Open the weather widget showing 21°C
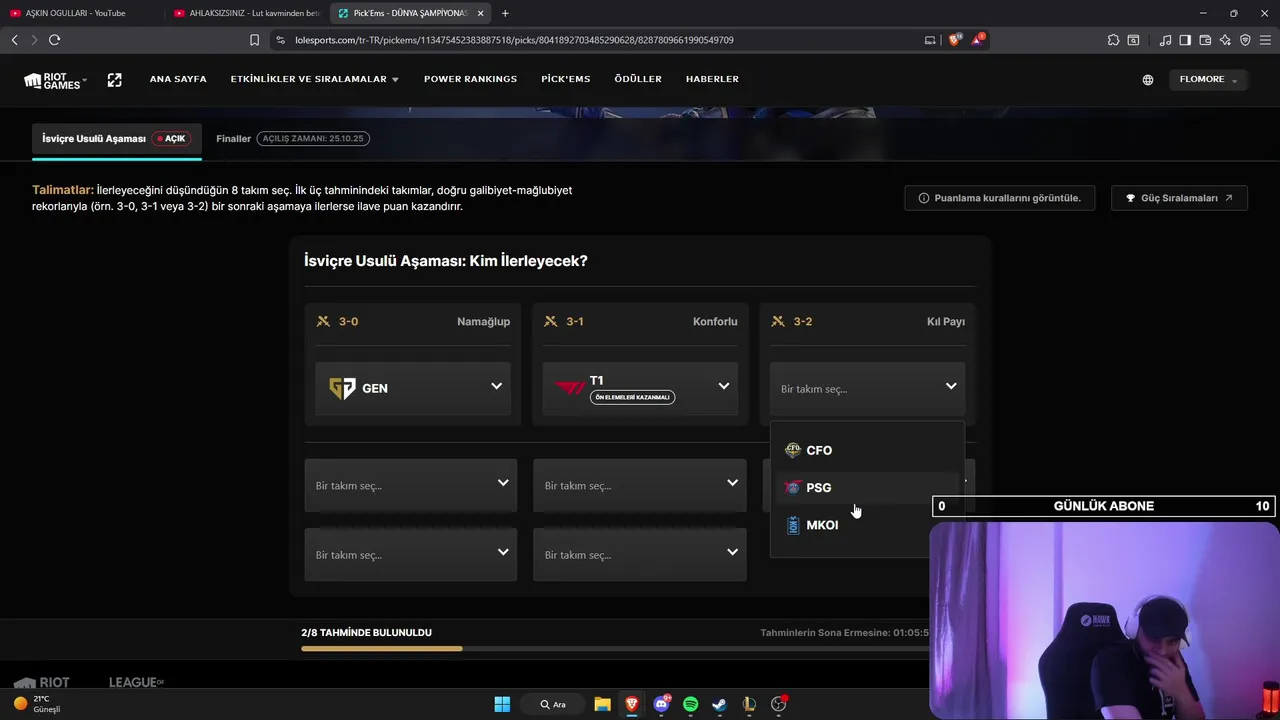Viewport: 1280px width, 720px height. click(35, 704)
